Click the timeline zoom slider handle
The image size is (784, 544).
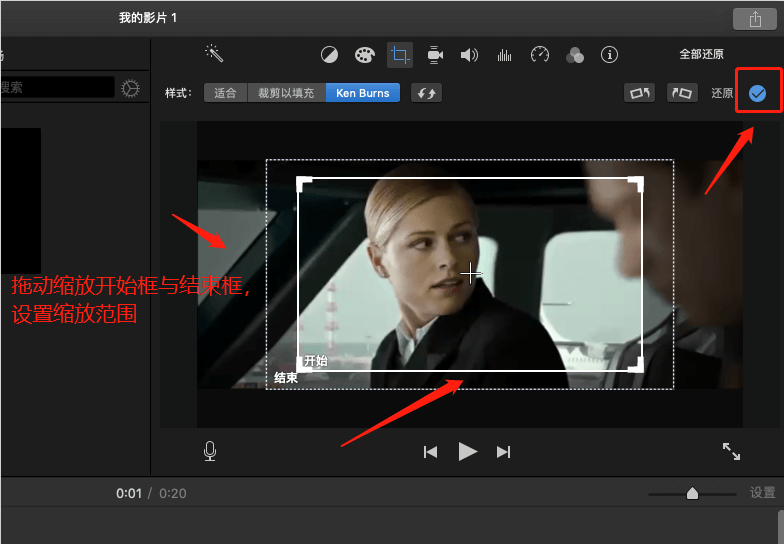[692, 493]
